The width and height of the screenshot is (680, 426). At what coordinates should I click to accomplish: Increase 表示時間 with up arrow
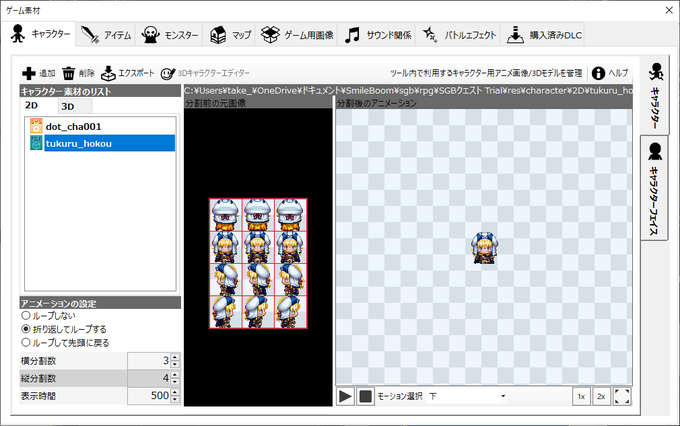[175, 392]
